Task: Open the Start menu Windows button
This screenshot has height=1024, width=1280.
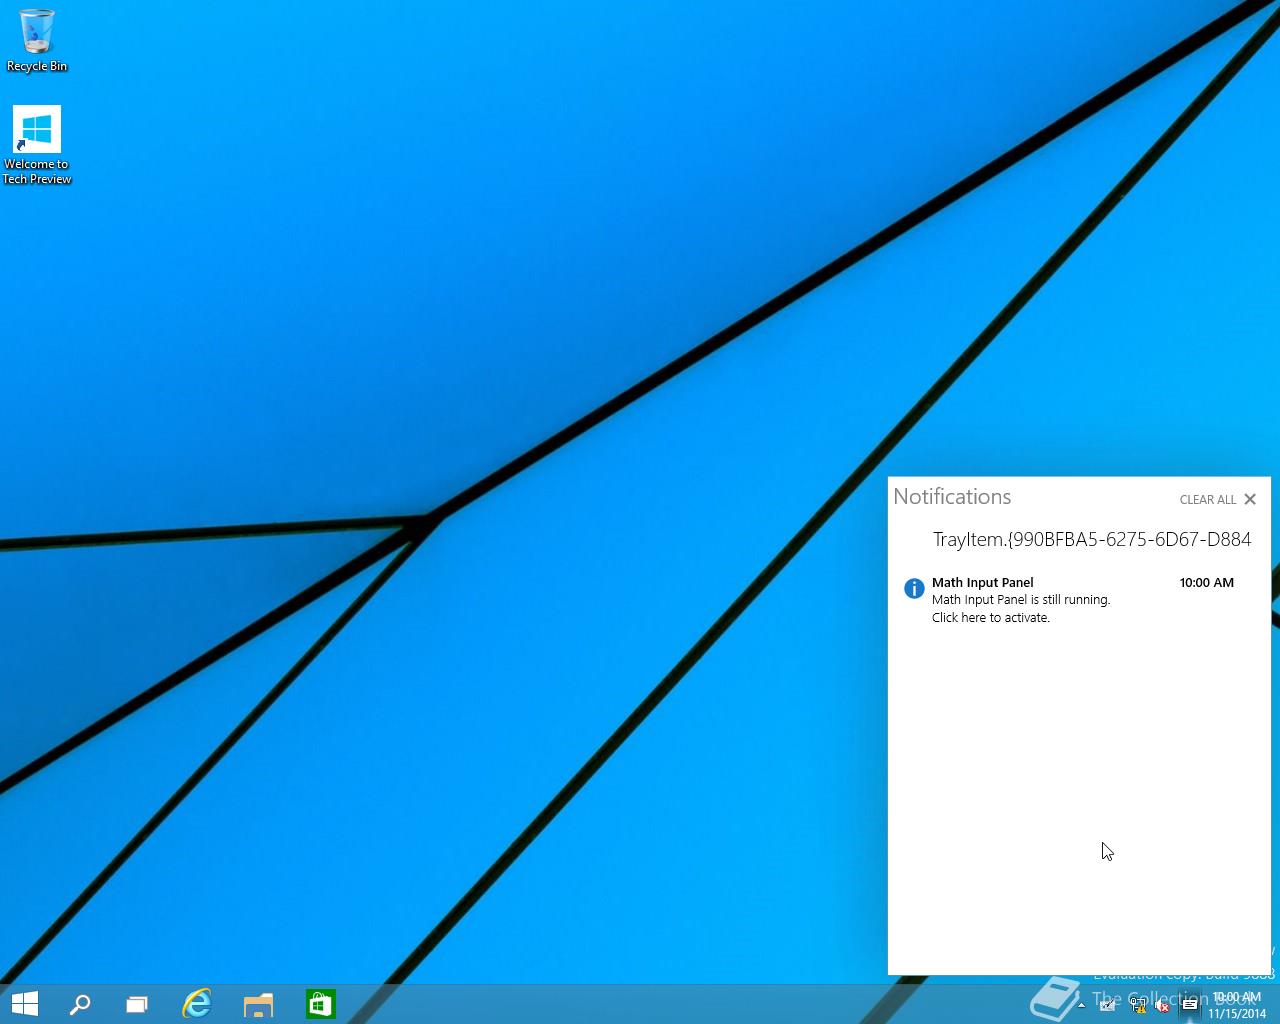Action: 24,1004
